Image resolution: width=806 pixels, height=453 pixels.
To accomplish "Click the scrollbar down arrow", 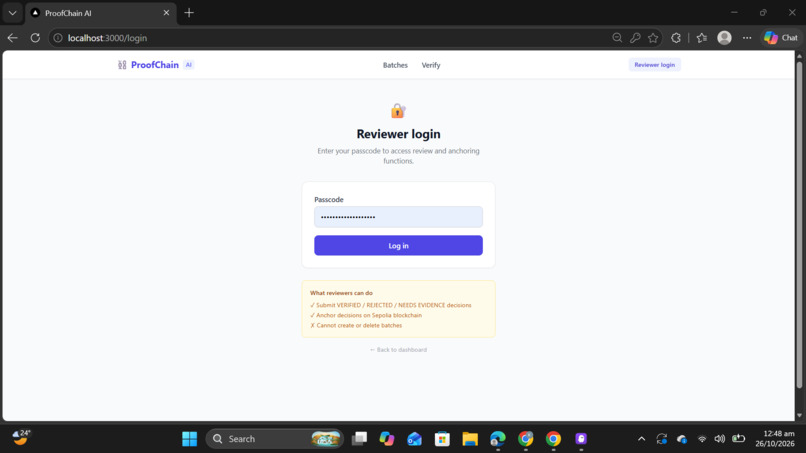I will (799, 415).
